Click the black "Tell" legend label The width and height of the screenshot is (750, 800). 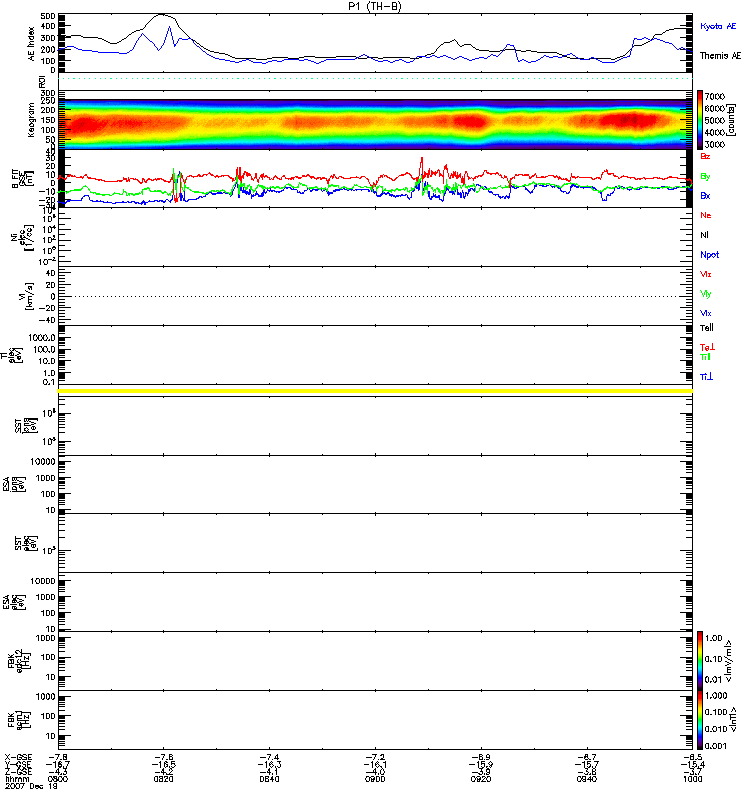[x=707, y=328]
